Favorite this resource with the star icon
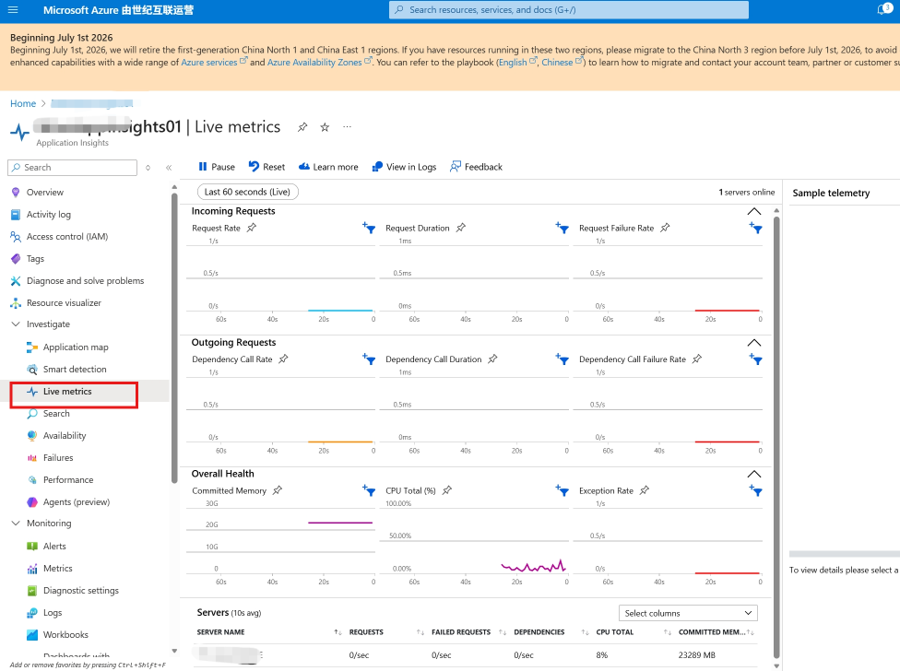 click(325, 127)
